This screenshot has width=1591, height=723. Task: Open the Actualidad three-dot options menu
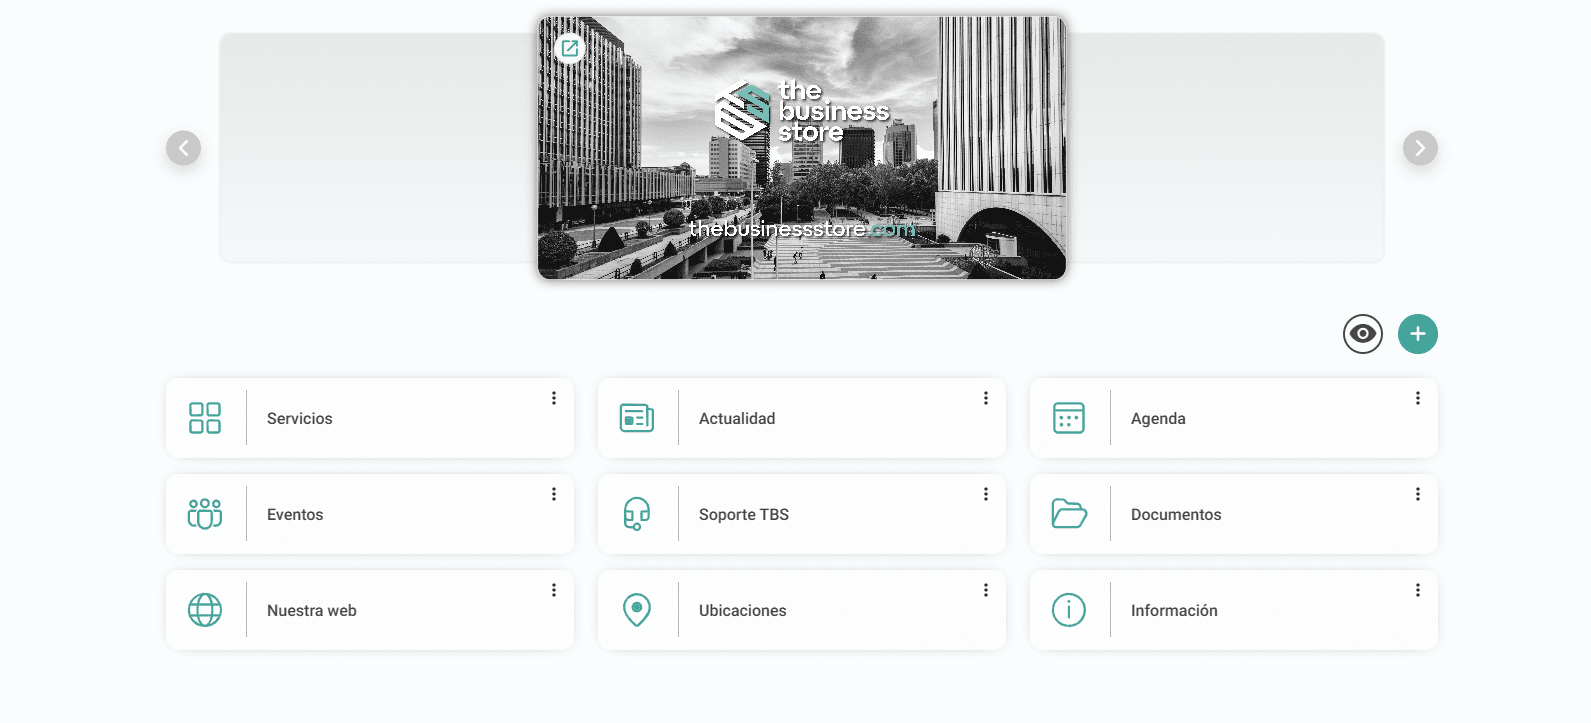[x=986, y=398]
